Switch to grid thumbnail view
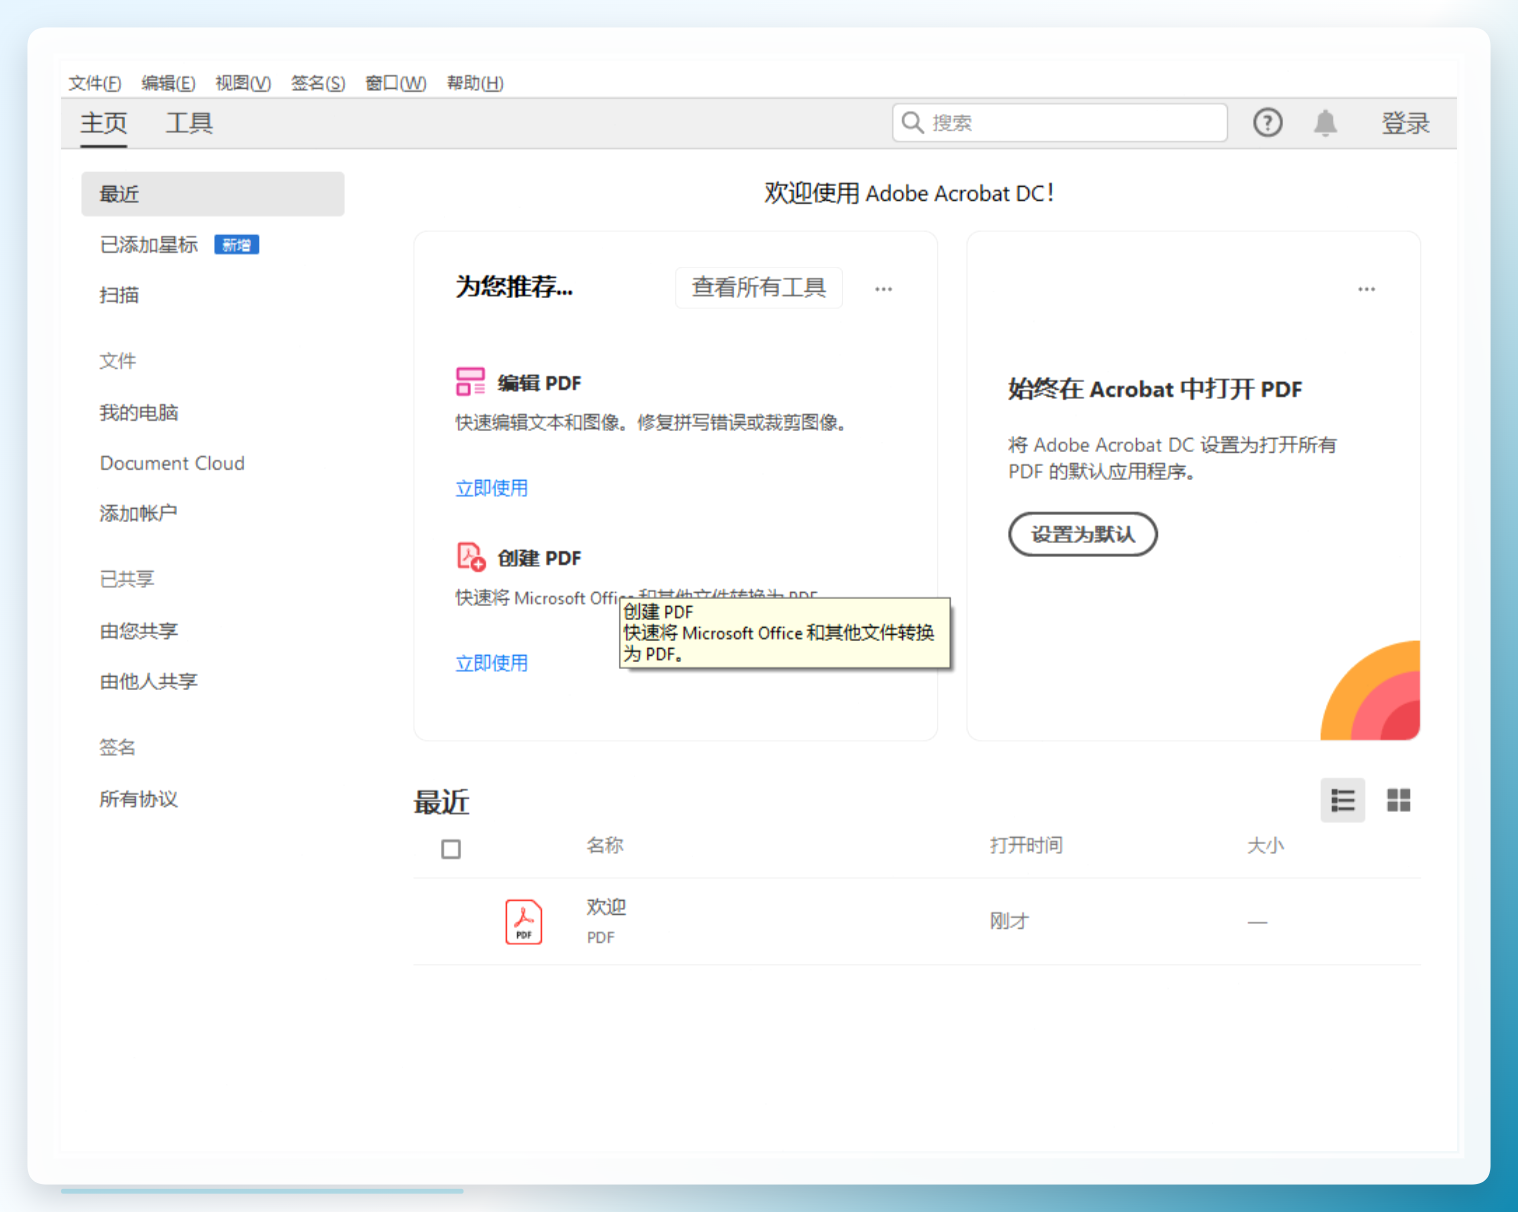 coord(1398,800)
